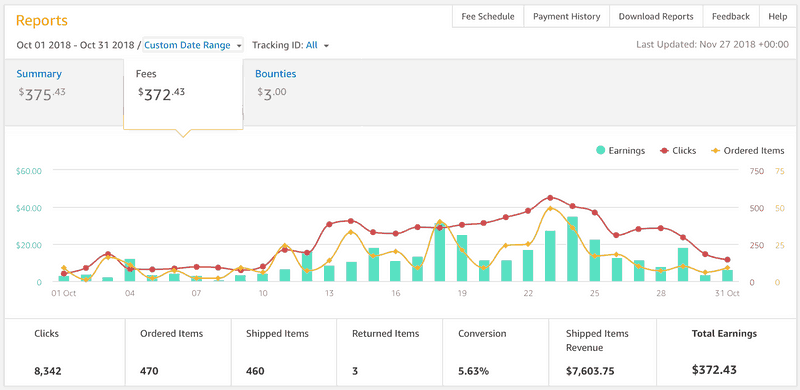Click the $40.00 axis label

tap(29, 208)
